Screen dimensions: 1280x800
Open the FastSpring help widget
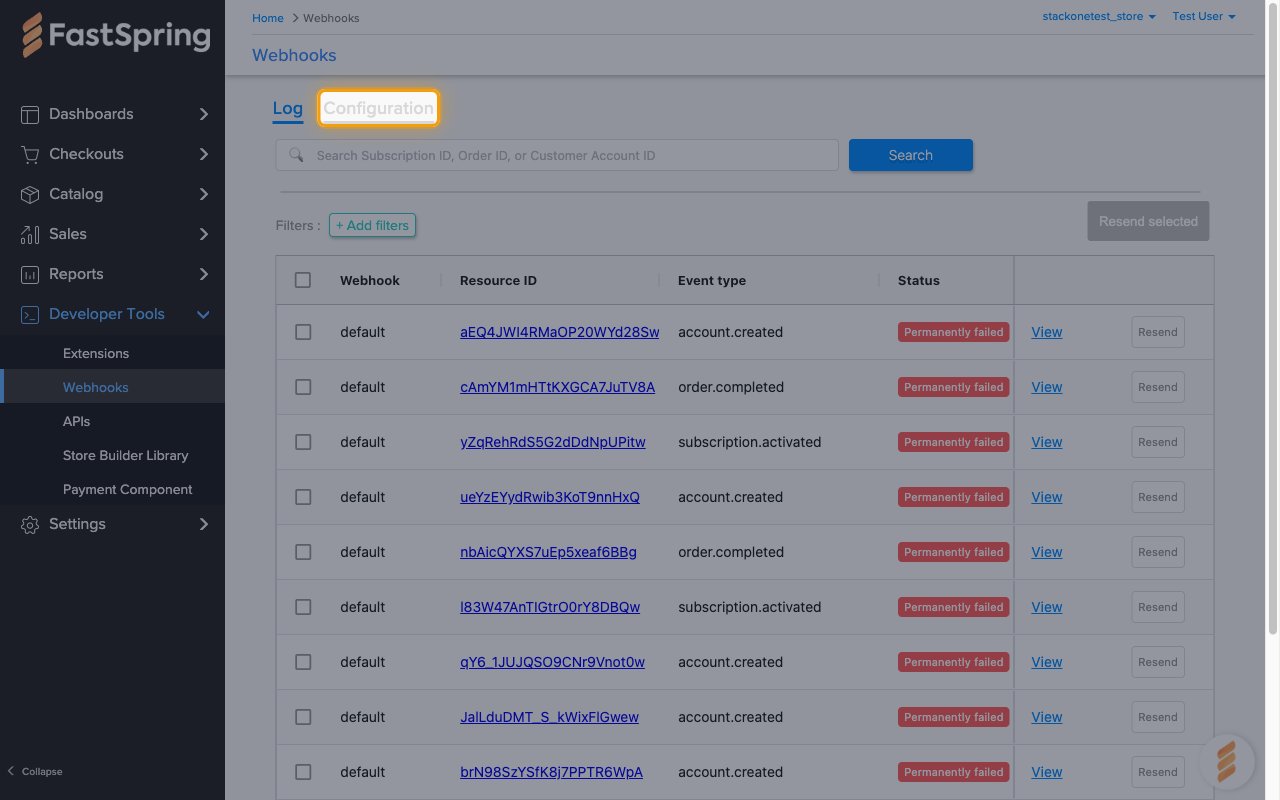(x=1226, y=761)
